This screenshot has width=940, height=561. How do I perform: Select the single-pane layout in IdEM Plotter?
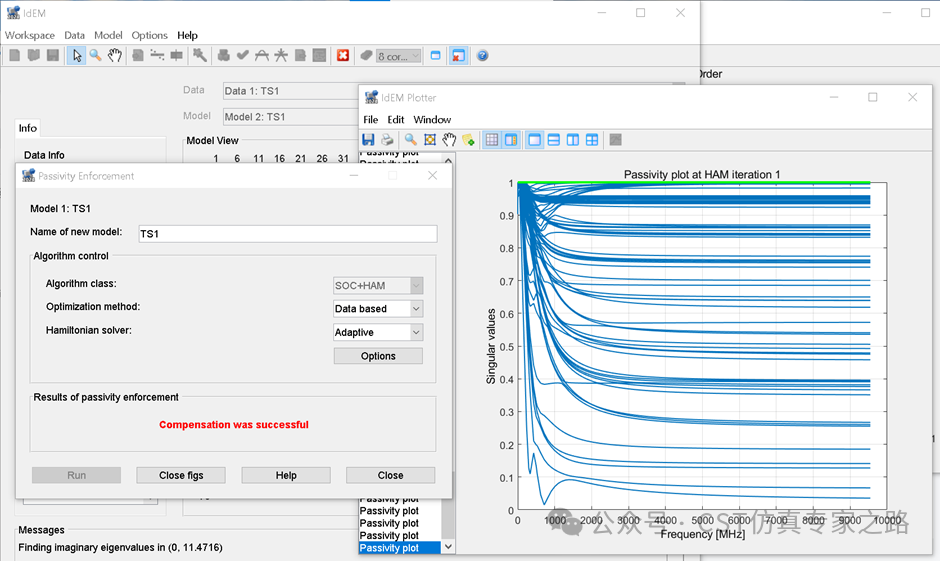[x=534, y=140]
